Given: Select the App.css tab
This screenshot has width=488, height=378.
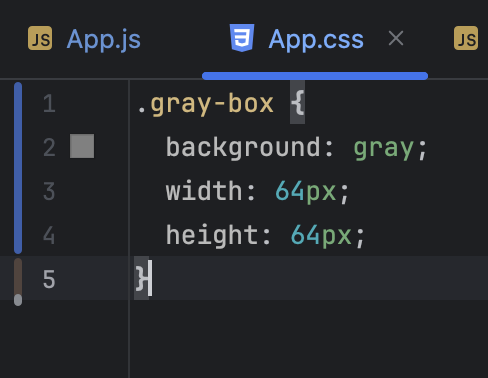Looking at the screenshot, I should coord(315,39).
